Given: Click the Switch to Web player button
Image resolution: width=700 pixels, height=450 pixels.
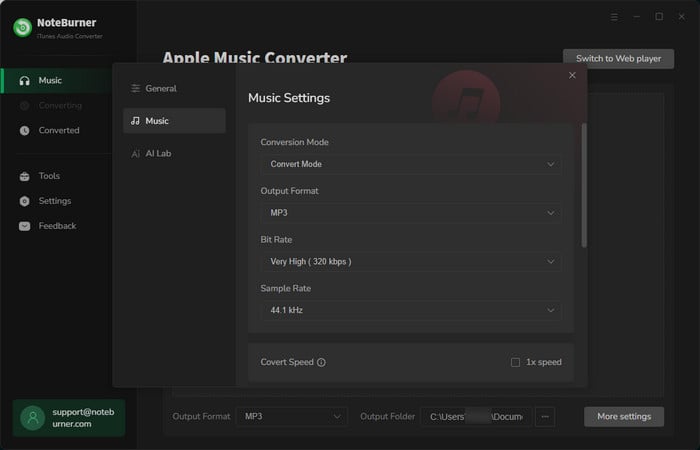Looking at the screenshot, I should tap(618, 58).
